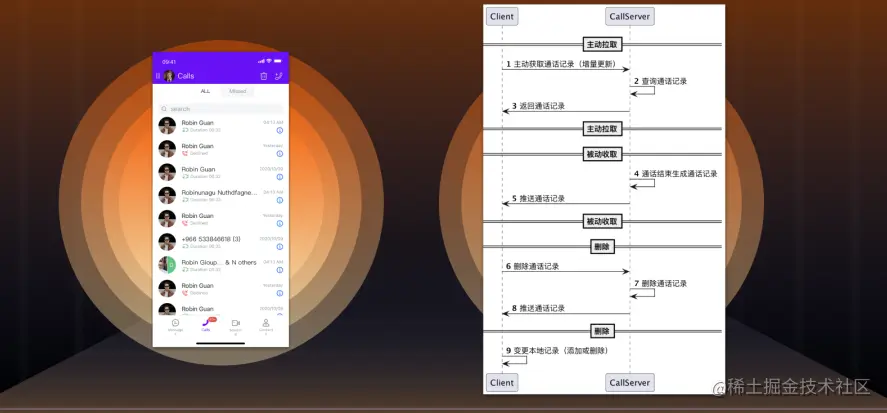Screen dimensions: 887x413
Task: Show info for the +966 533846618 call
Action: (x=279, y=247)
